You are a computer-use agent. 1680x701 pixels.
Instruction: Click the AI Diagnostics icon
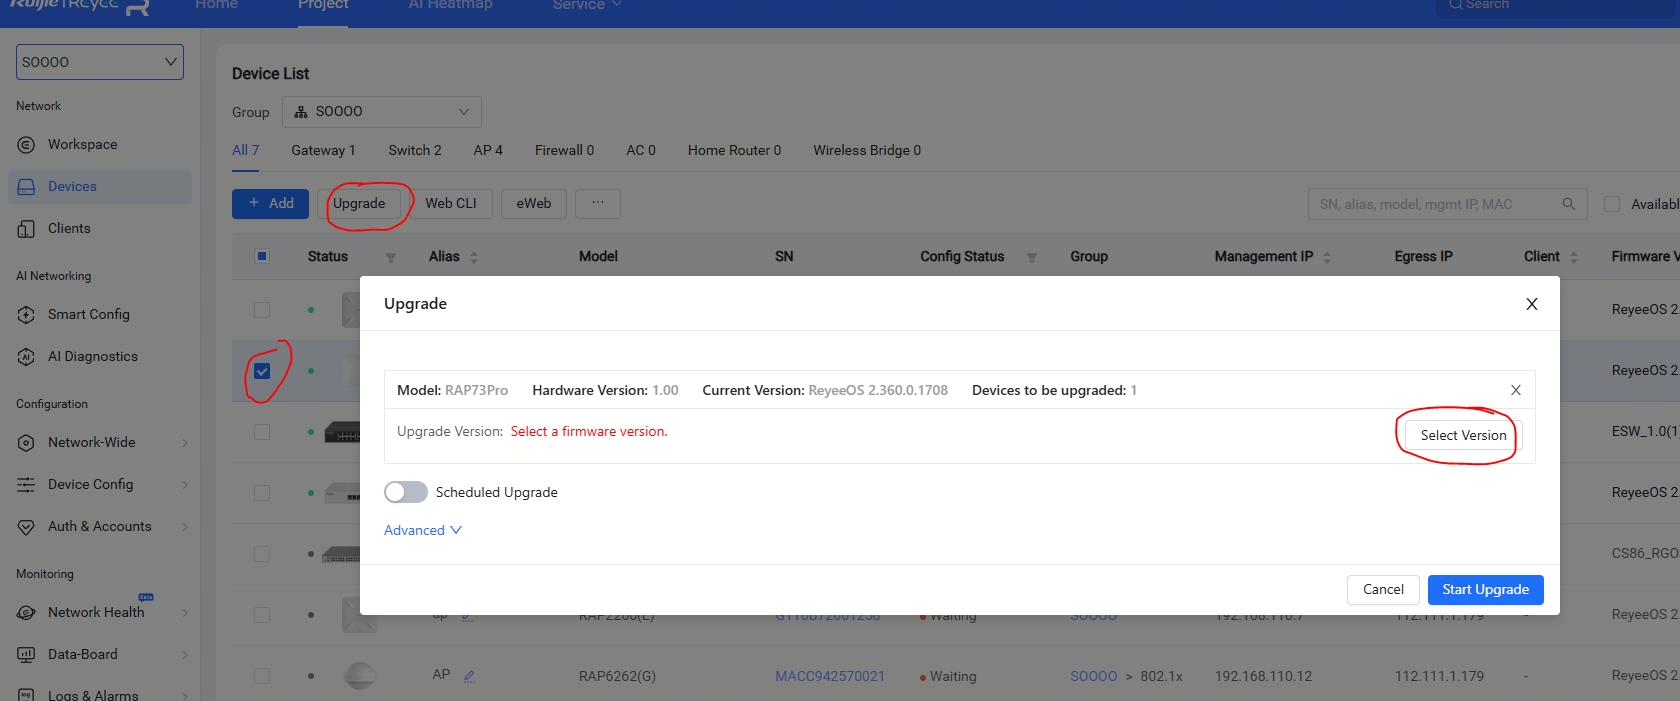26,357
